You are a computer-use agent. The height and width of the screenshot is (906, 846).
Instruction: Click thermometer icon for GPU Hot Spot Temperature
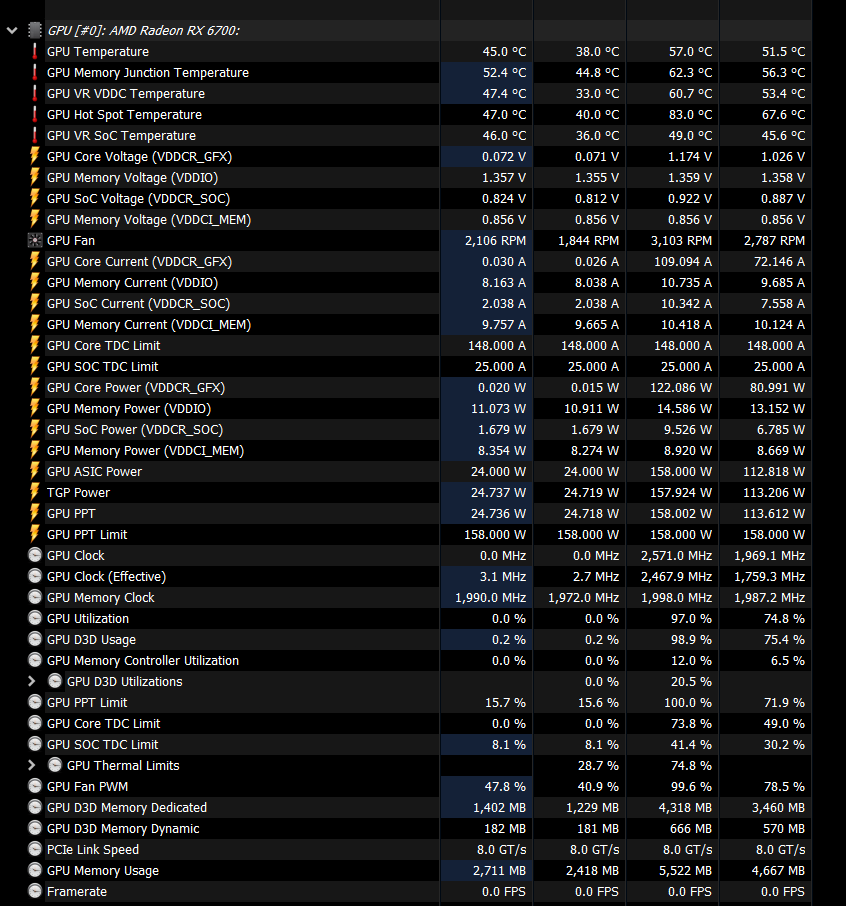(35, 114)
